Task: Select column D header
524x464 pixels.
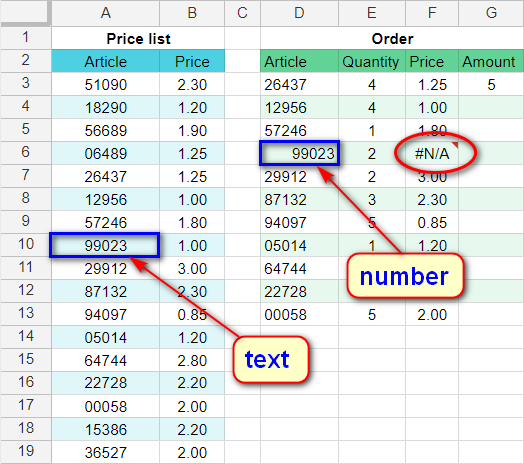Action: pyautogui.click(x=299, y=13)
